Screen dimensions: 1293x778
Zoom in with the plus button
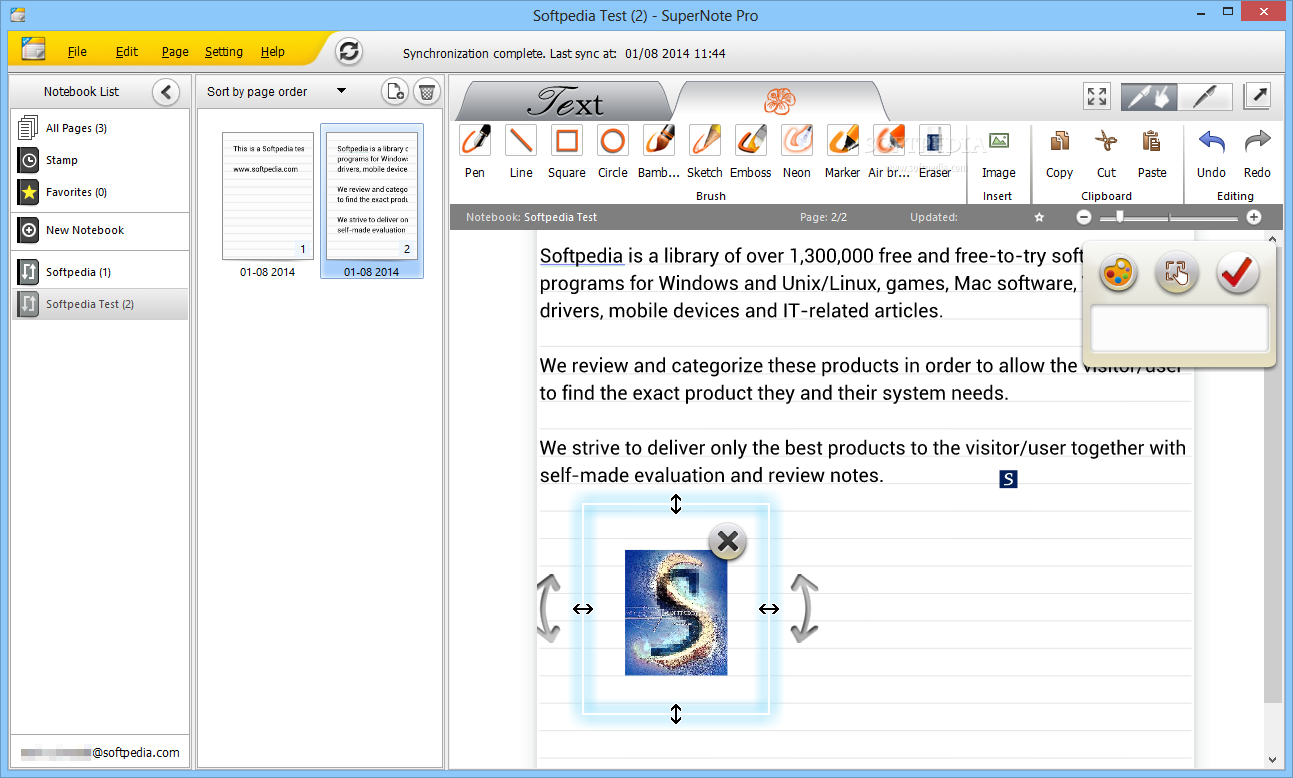pos(1254,217)
